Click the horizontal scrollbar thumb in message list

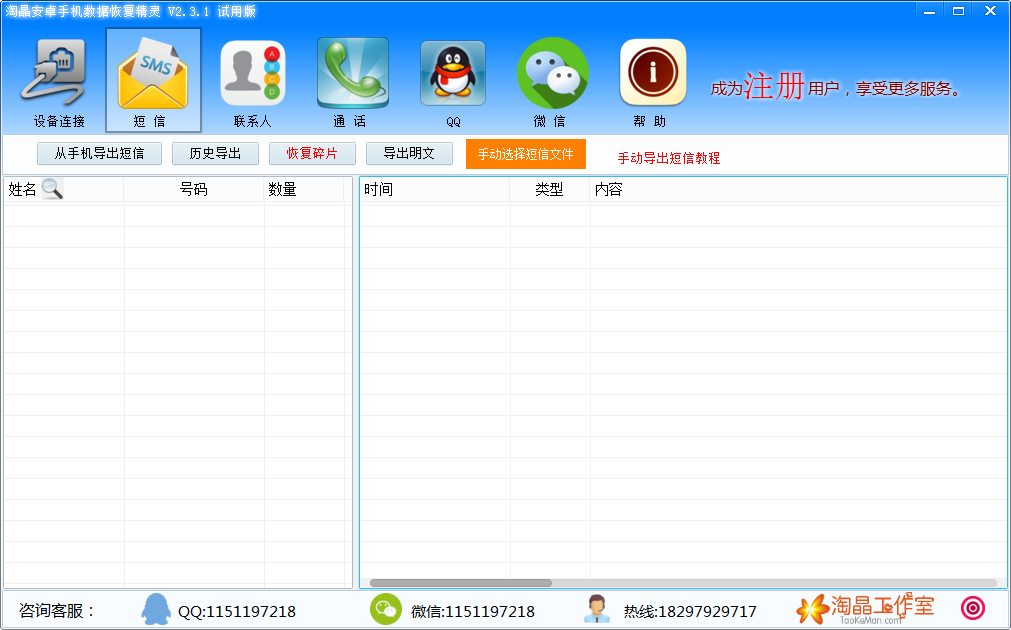pos(460,583)
